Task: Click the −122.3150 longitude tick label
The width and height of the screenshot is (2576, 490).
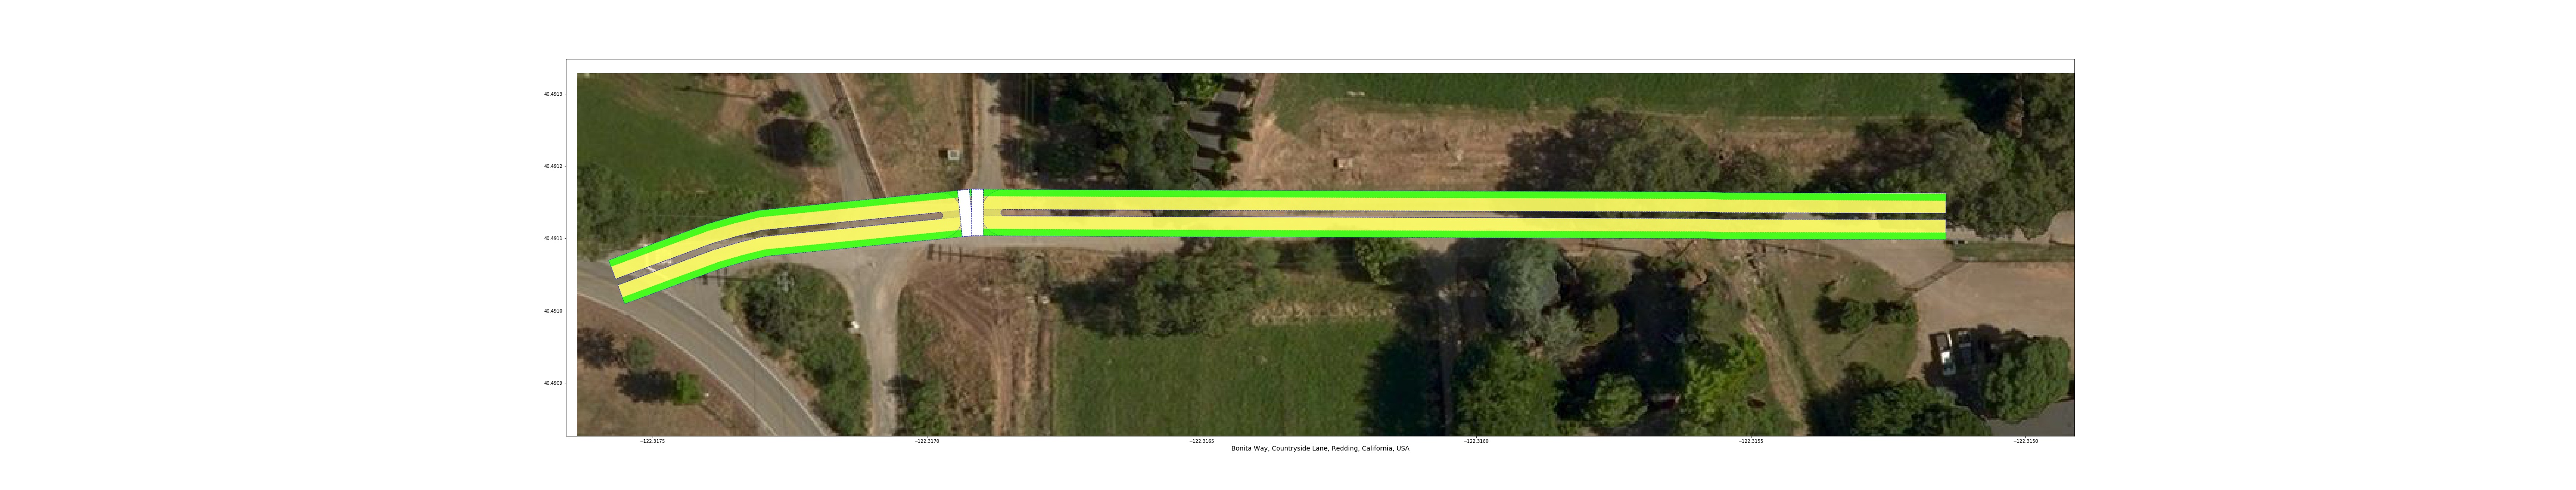Action: pos(2026,441)
